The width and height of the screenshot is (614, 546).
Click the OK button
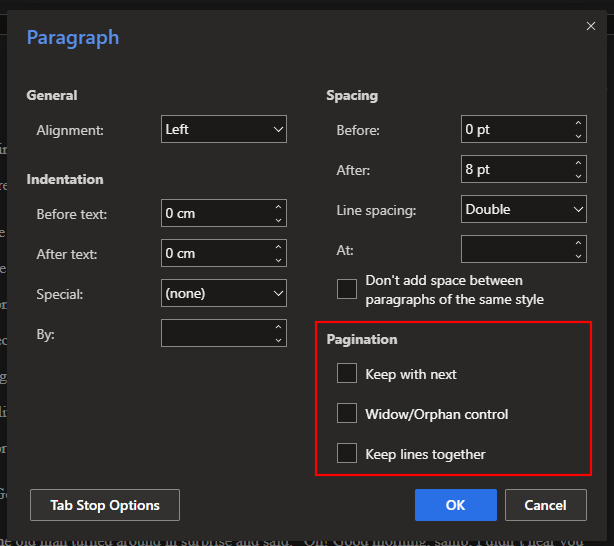(455, 505)
